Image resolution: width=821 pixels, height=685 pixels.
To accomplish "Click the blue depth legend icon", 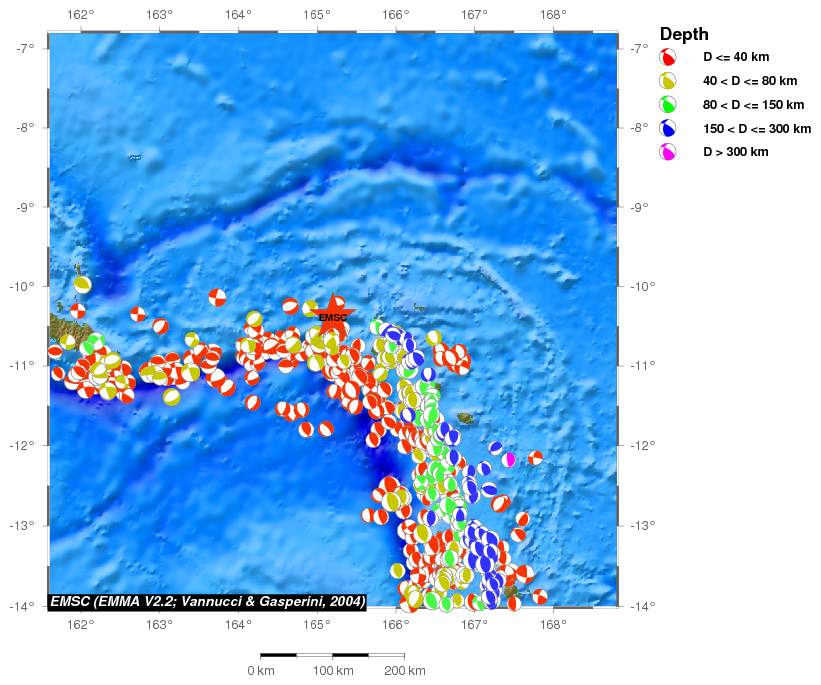I will 668,128.
